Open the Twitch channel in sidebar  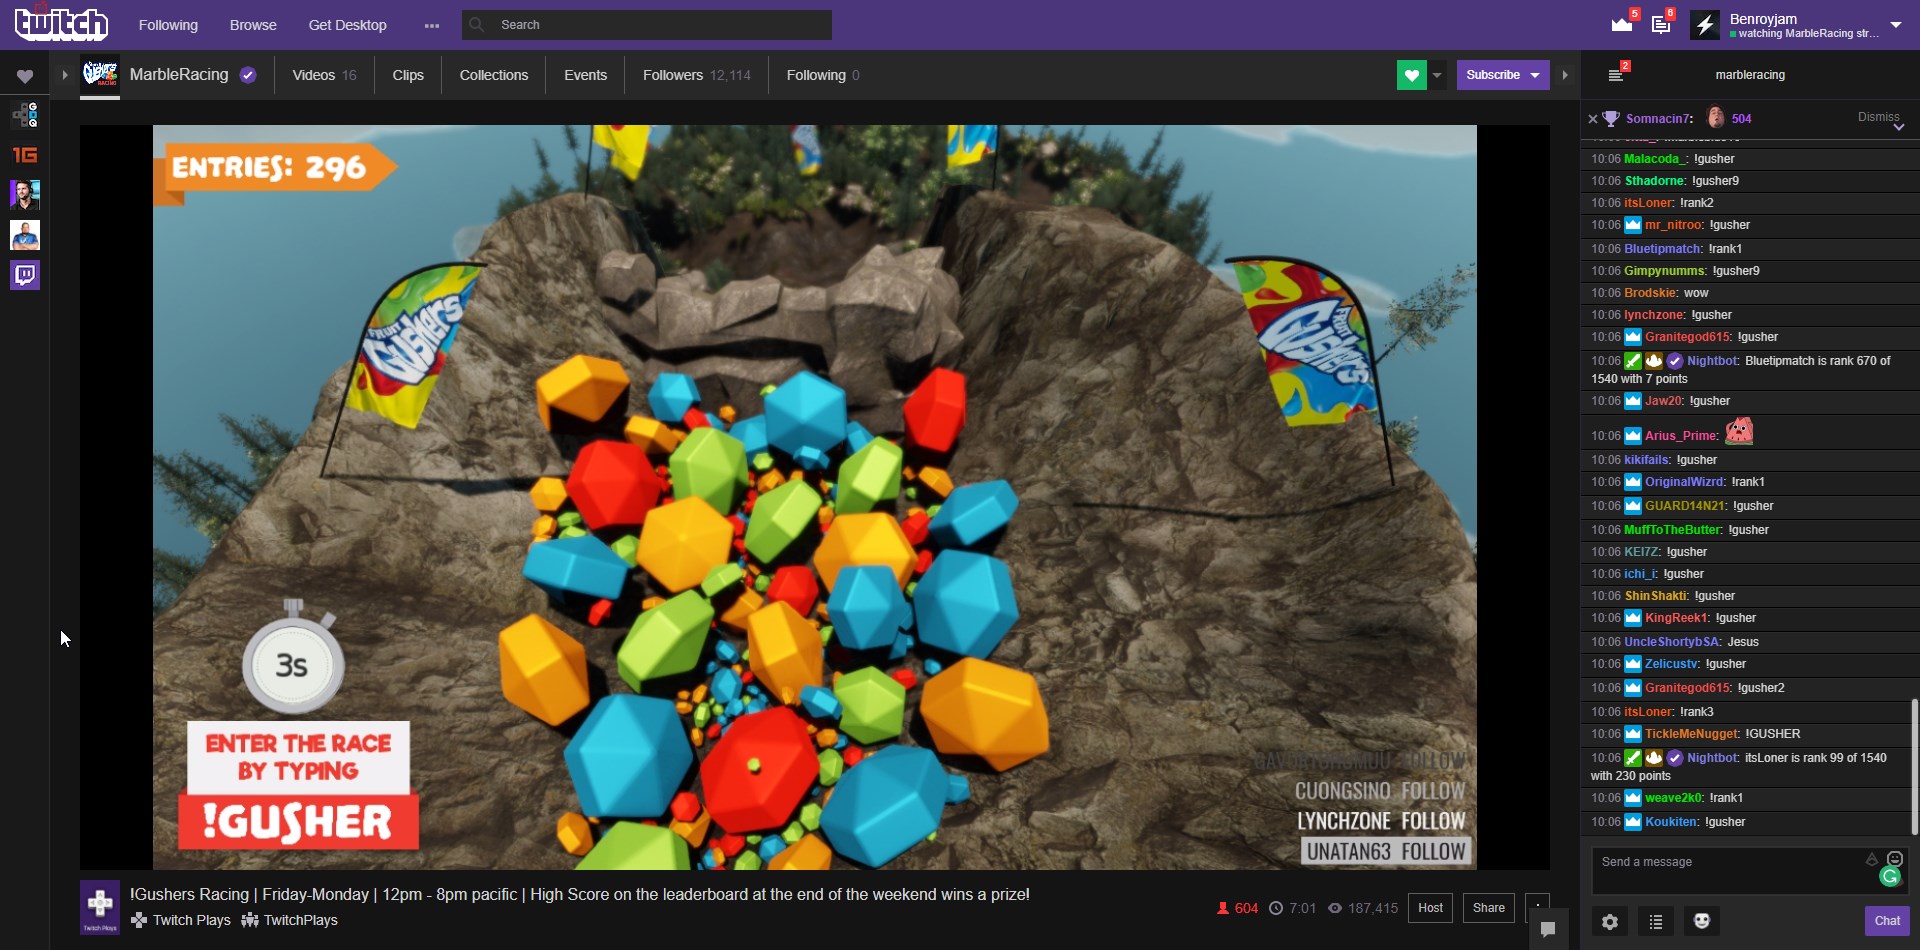tap(25, 275)
